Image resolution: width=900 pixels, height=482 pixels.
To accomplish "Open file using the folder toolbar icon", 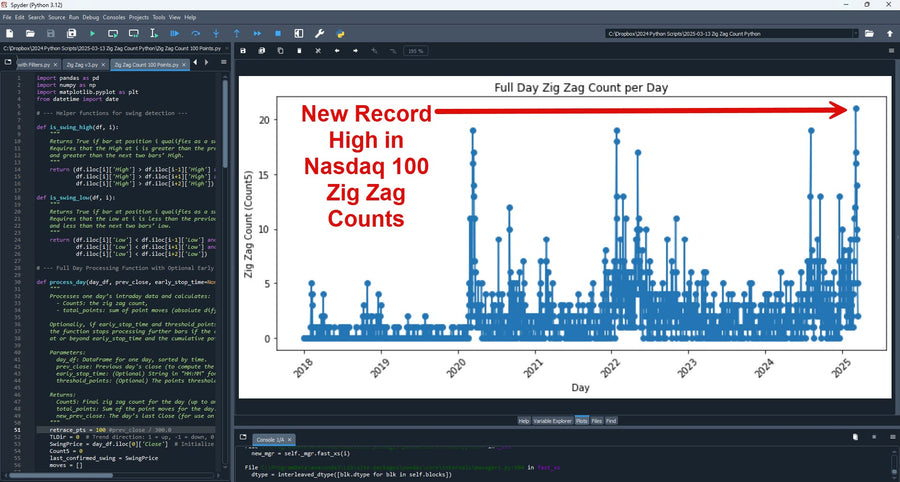I will pyautogui.click(x=30, y=34).
